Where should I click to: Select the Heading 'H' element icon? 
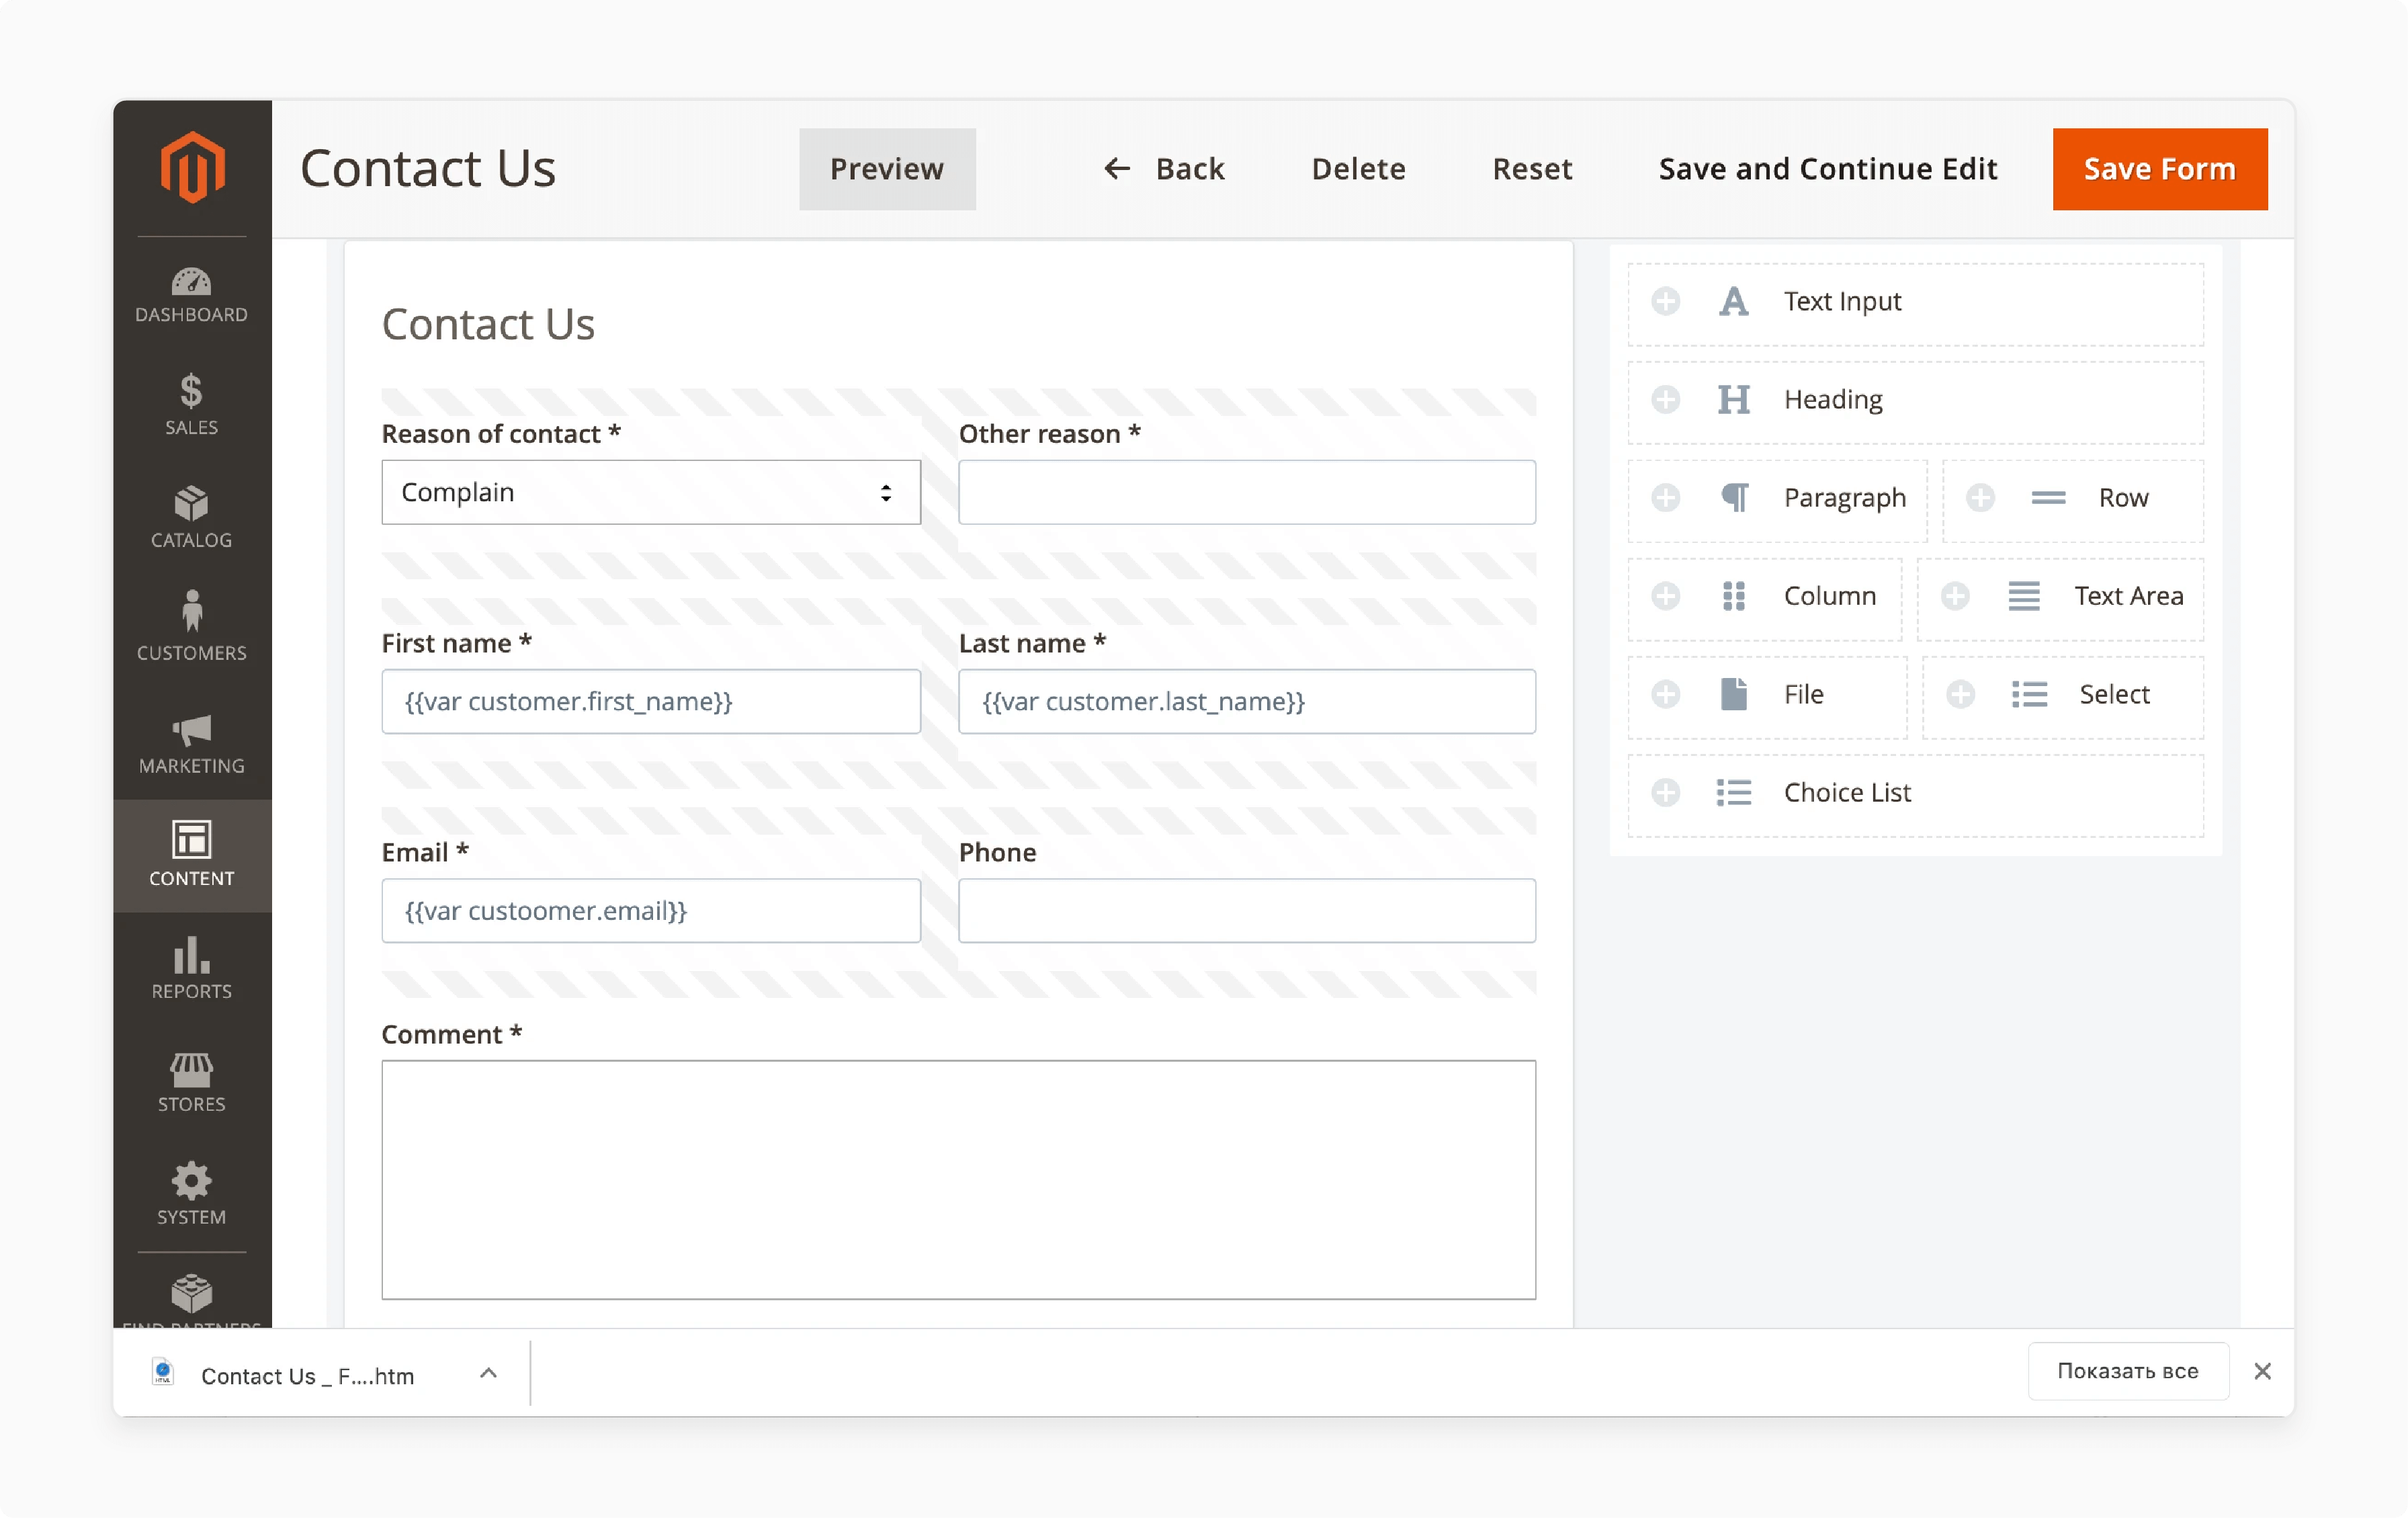coord(1733,399)
